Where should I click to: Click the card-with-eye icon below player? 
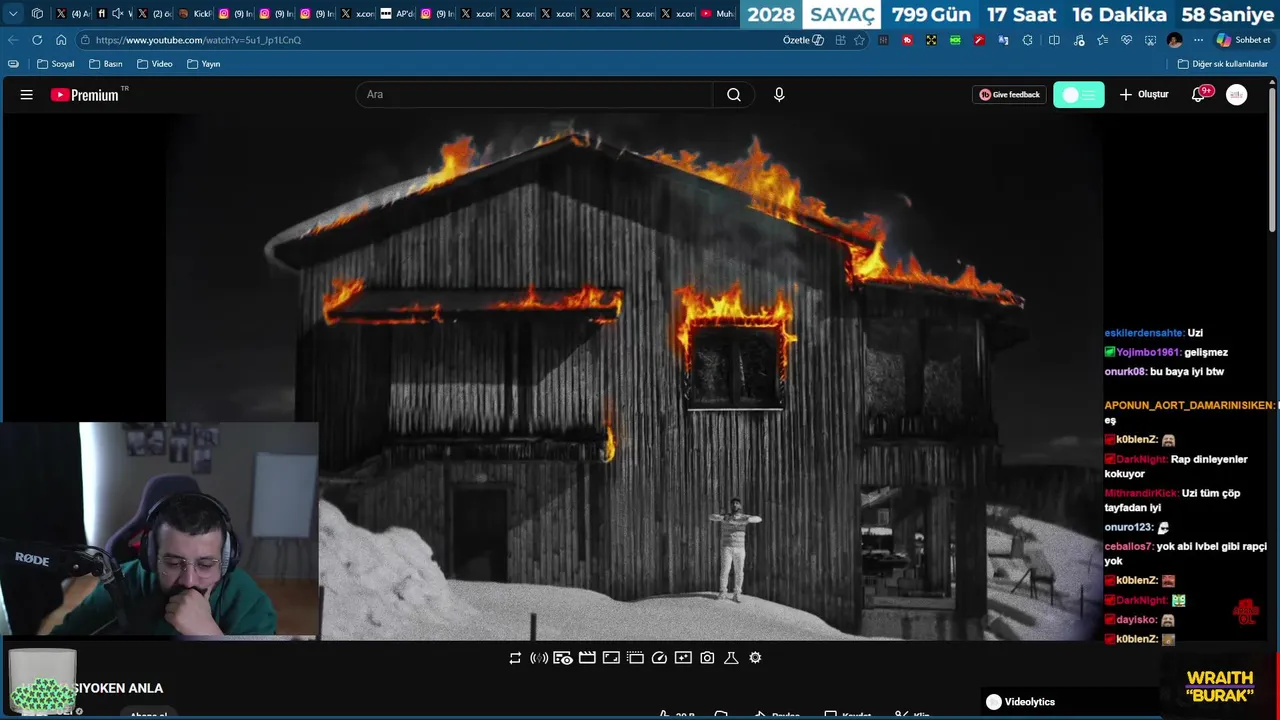tap(563, 658)
